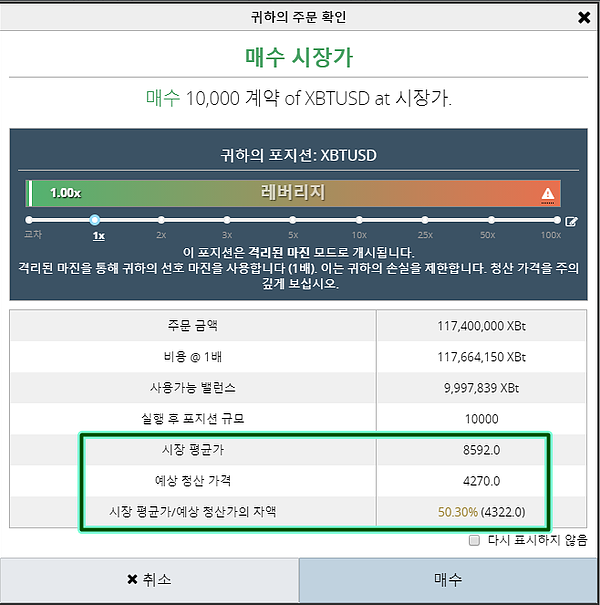Move leverage to the 50x stop

click(487, 220)
